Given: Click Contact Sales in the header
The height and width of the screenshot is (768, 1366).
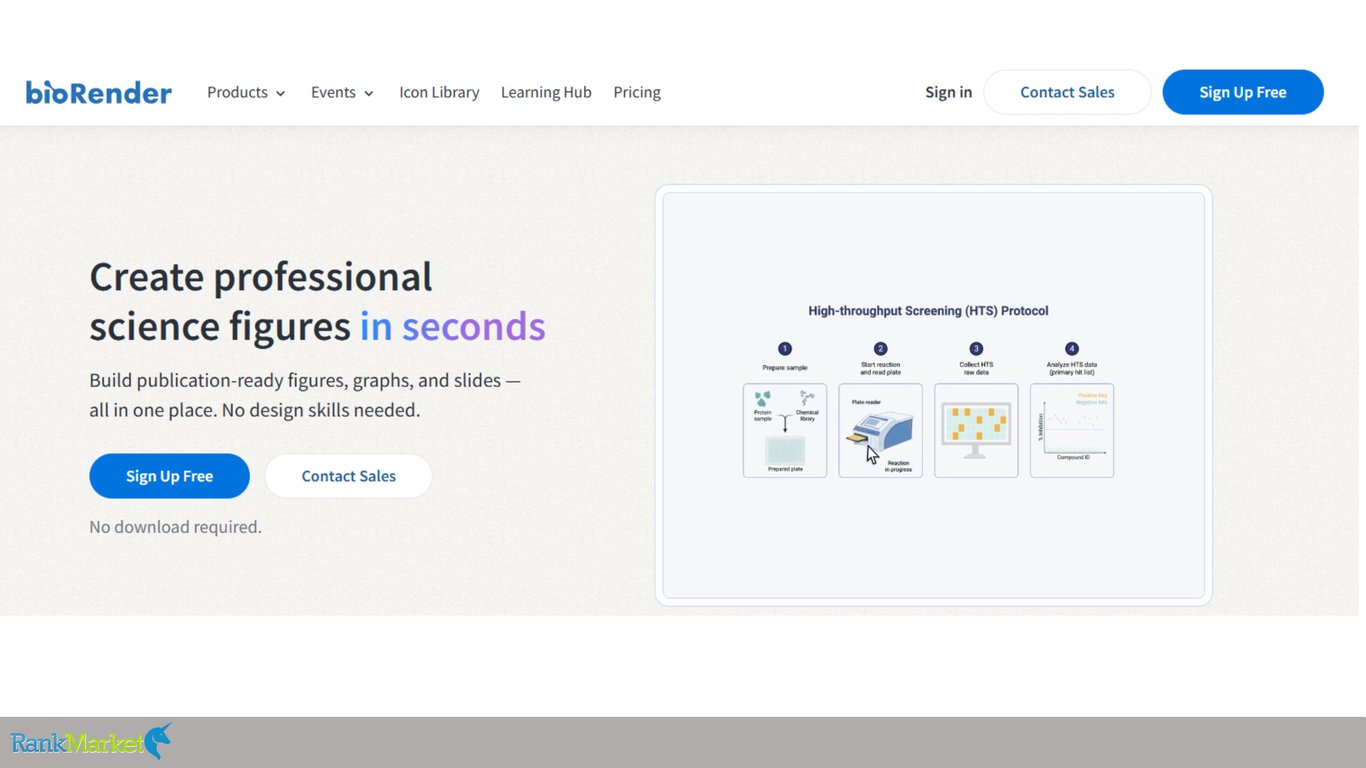Looking at the screenshot, I should 1067,92.
